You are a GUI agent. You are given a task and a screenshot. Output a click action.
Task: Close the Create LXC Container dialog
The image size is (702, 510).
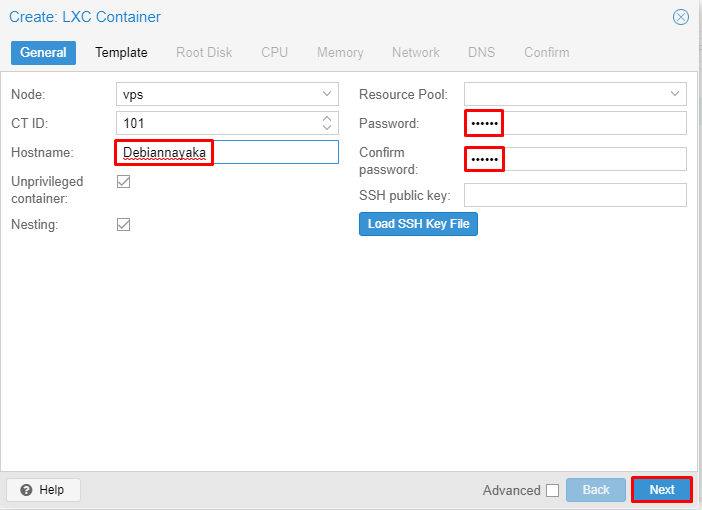(681, 17)
